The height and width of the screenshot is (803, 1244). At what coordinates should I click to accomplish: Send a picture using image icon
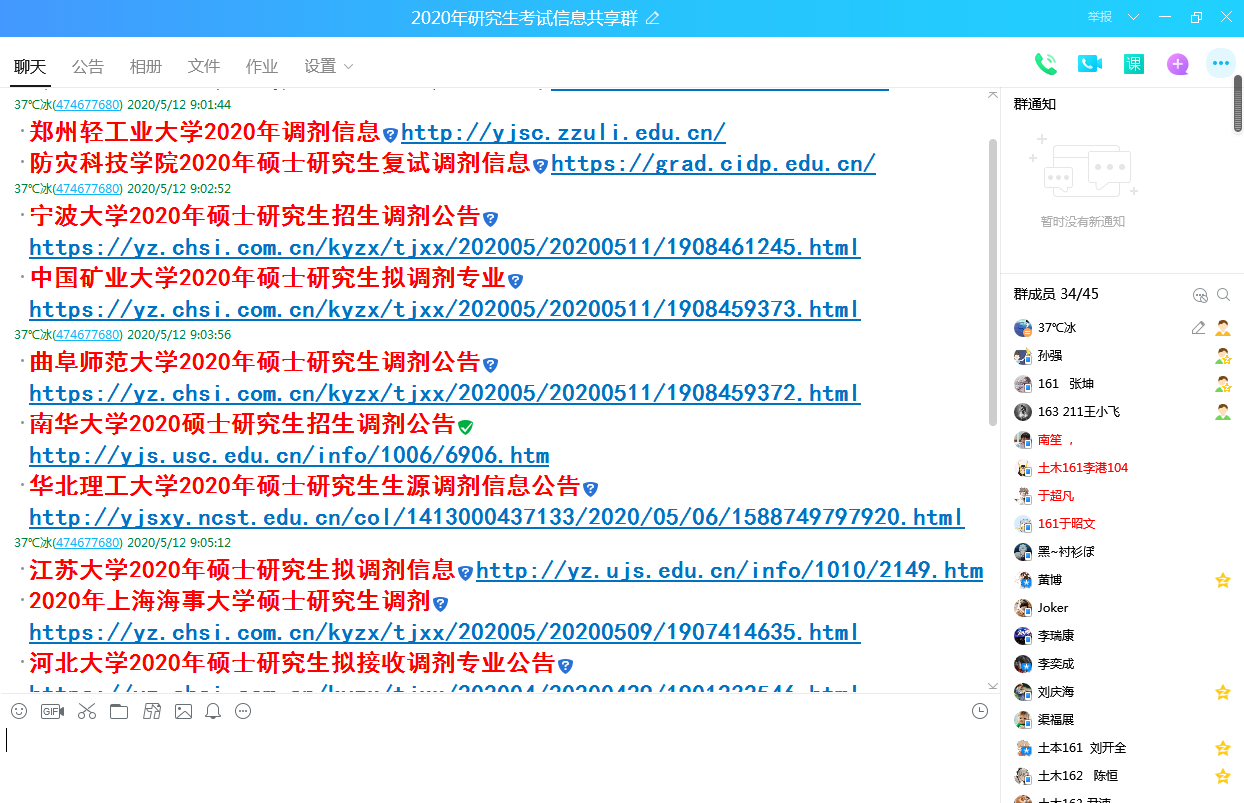point(183,711)
